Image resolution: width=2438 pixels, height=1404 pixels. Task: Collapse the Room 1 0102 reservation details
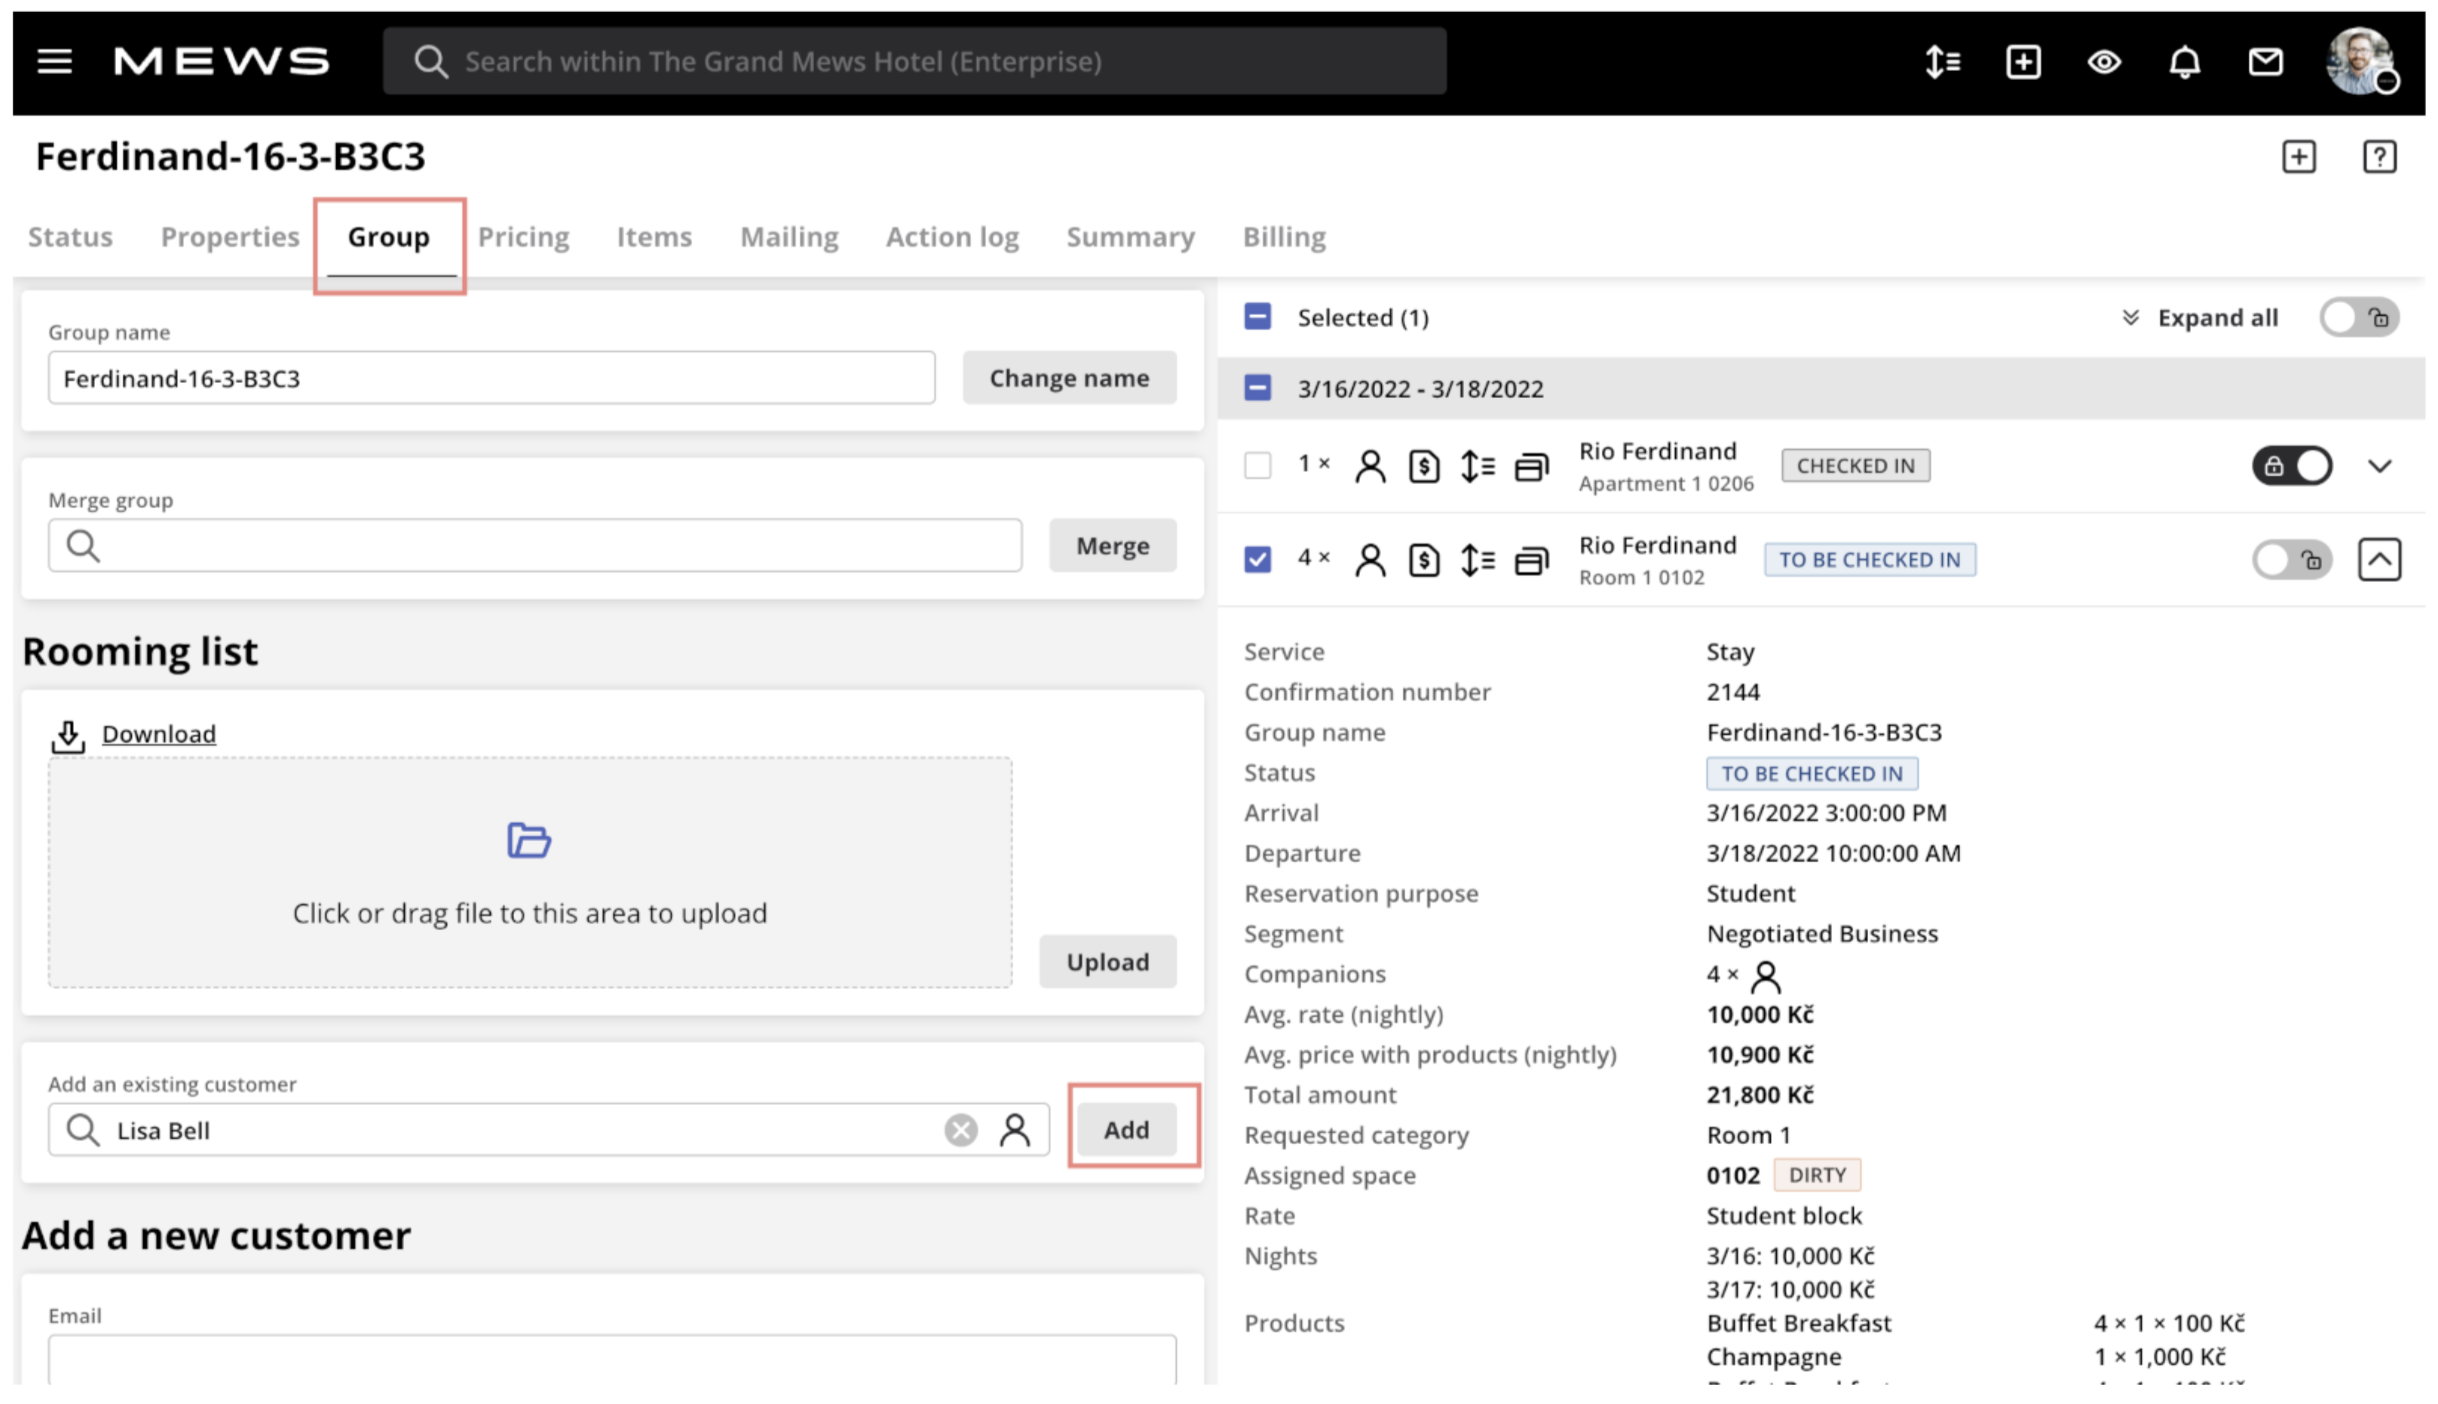[2379, 560]
